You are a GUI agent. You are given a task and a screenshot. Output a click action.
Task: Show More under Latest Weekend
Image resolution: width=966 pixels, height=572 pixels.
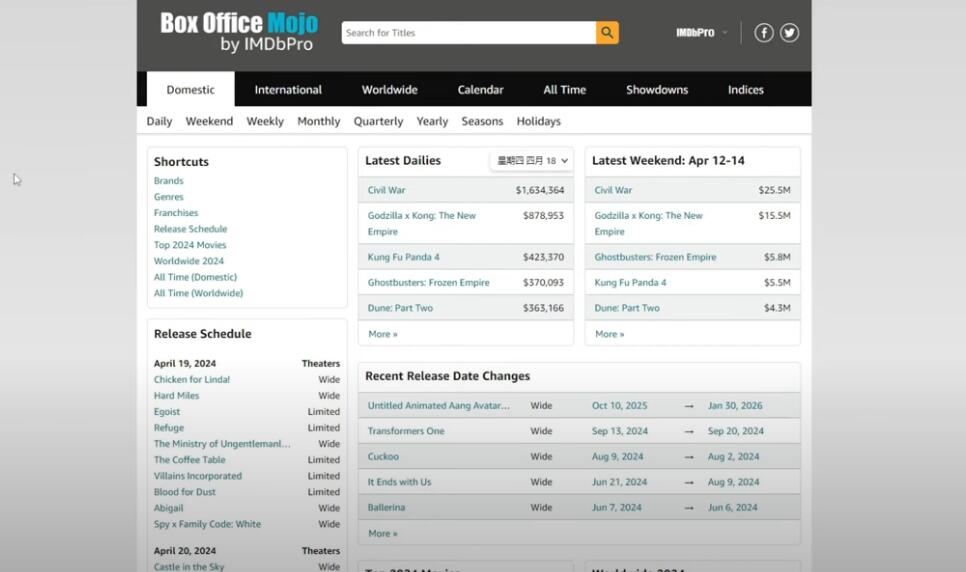tap(609, 334)
